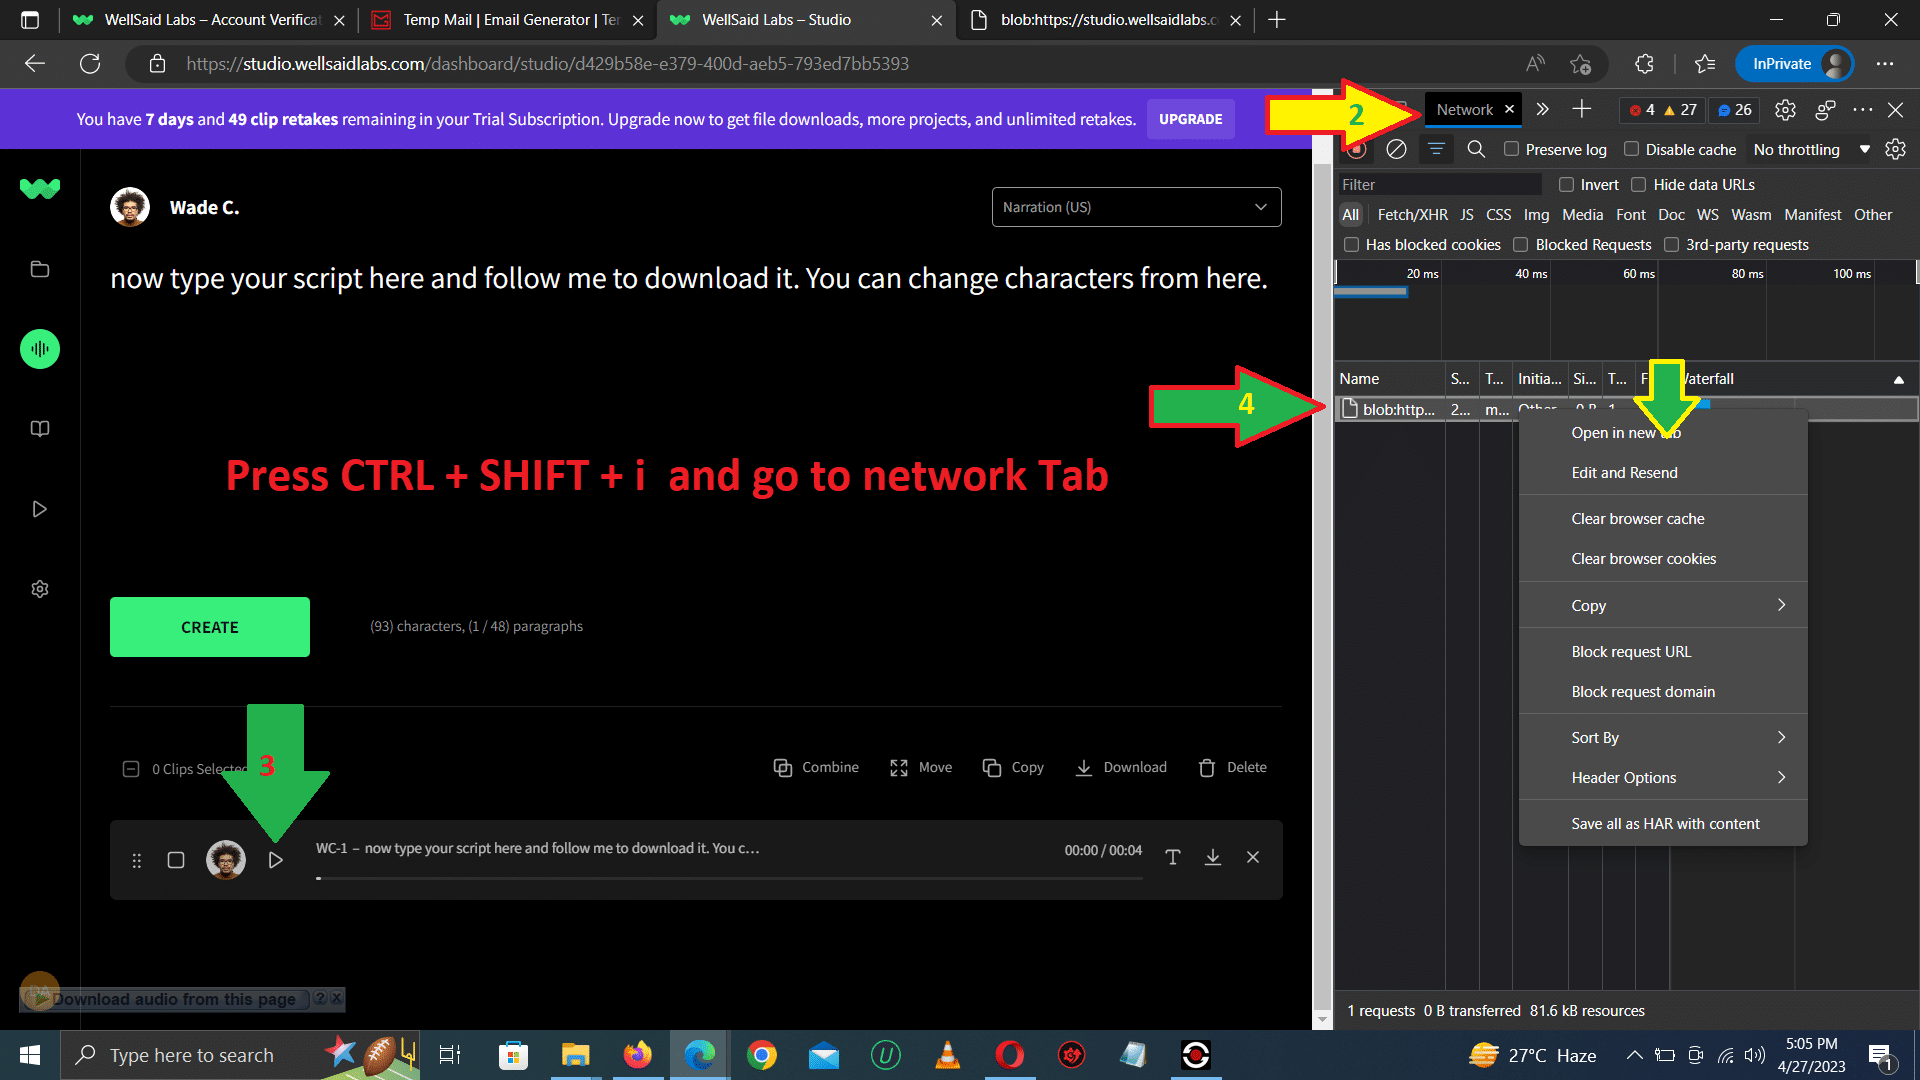
Task: Open VLC from the Windows taskbar
Action: point(947,1055)
